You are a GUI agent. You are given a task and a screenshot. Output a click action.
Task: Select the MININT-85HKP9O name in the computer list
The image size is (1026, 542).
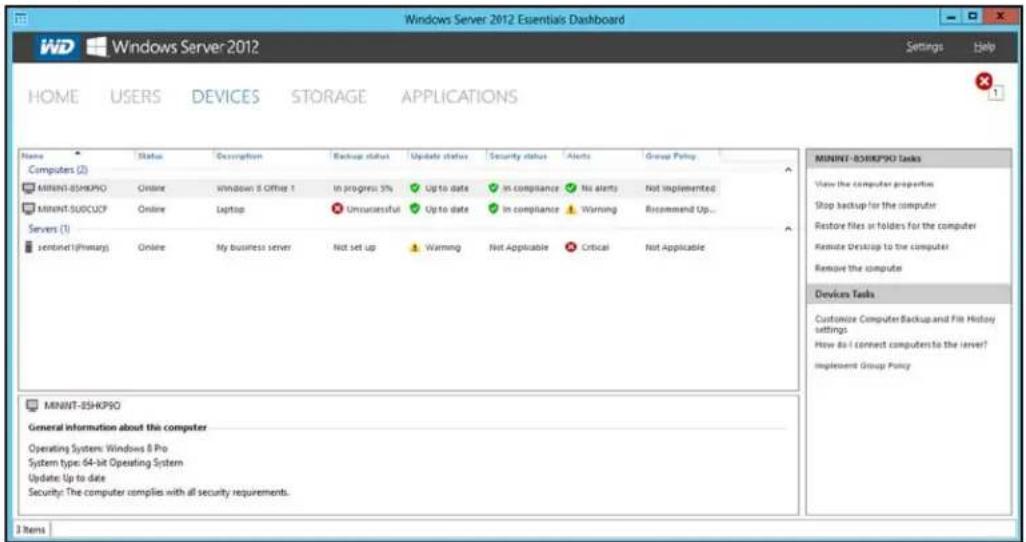[72, 189]
